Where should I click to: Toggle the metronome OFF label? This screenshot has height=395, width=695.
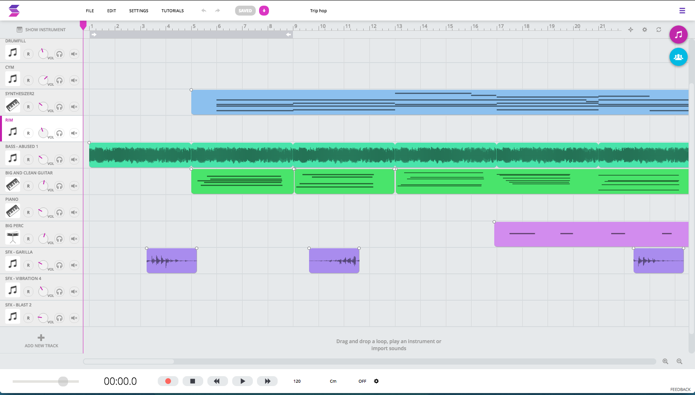362,381
